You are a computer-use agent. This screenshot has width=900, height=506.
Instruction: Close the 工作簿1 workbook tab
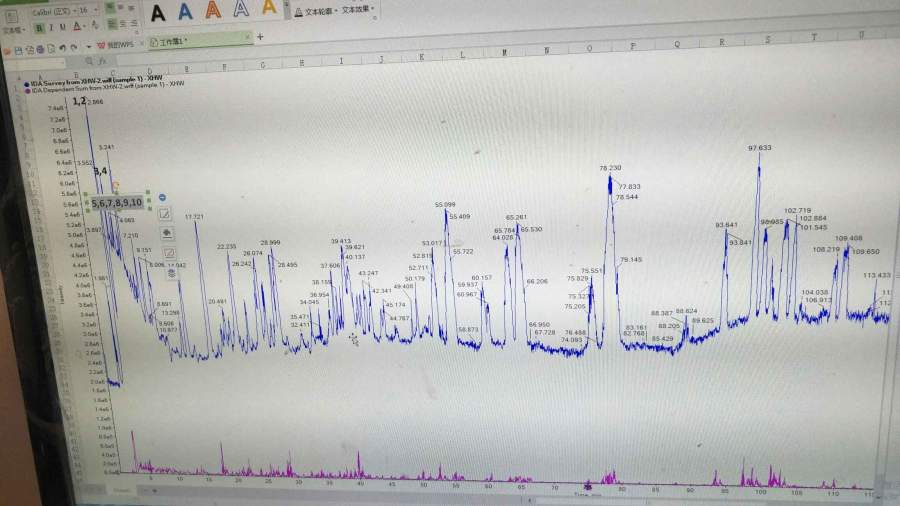click(x=248, y=36)
